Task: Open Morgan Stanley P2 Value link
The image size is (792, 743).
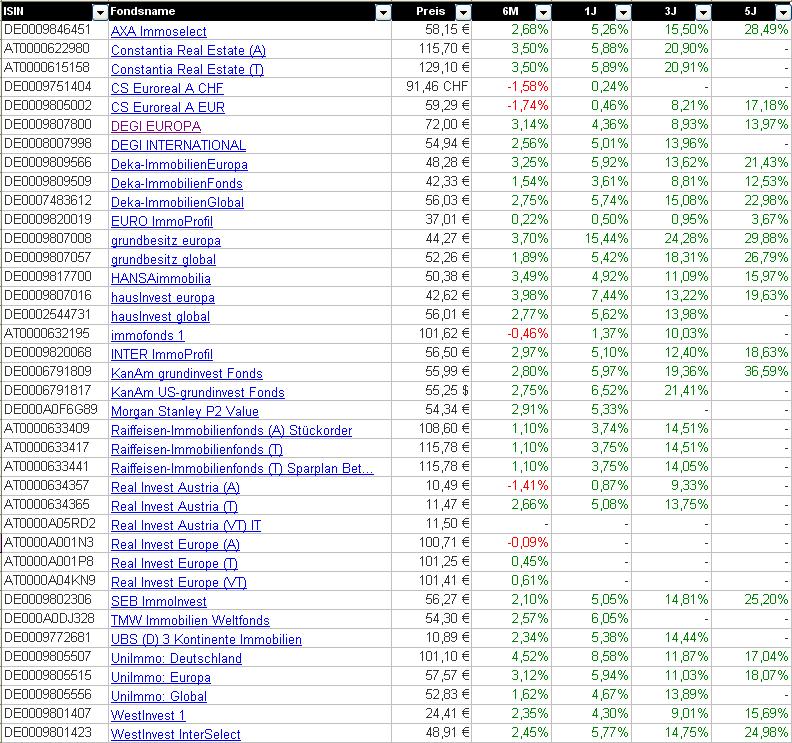Action: pyautogui.click(x=185, y=412)
